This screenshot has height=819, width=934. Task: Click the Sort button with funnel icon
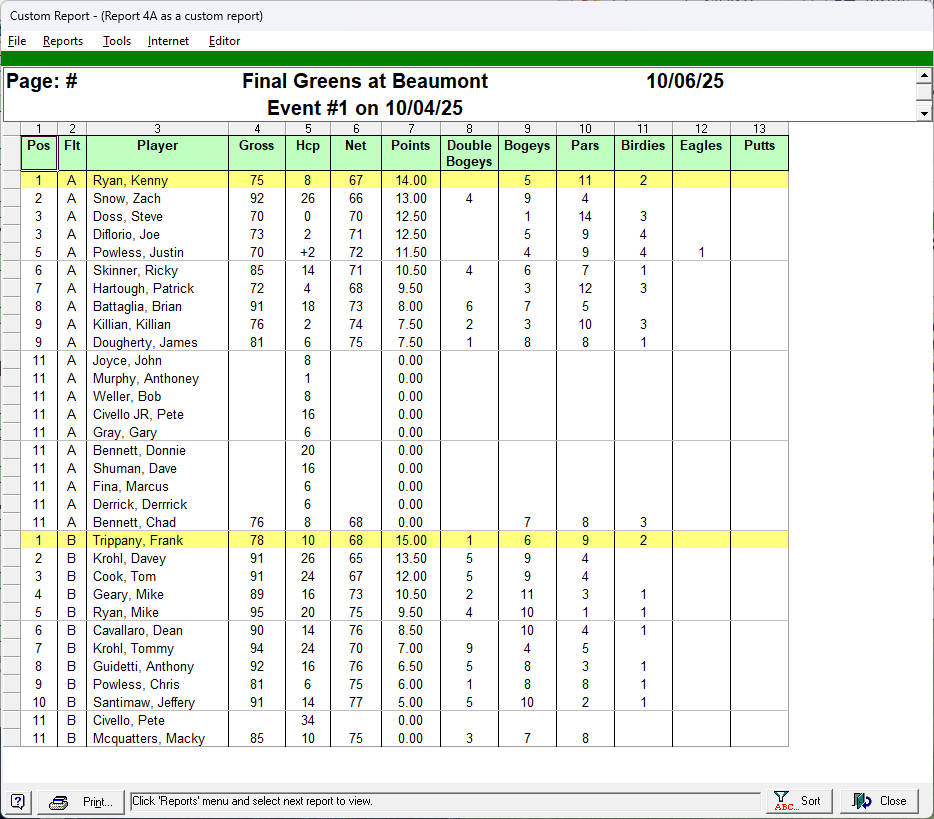coord(799,801)
